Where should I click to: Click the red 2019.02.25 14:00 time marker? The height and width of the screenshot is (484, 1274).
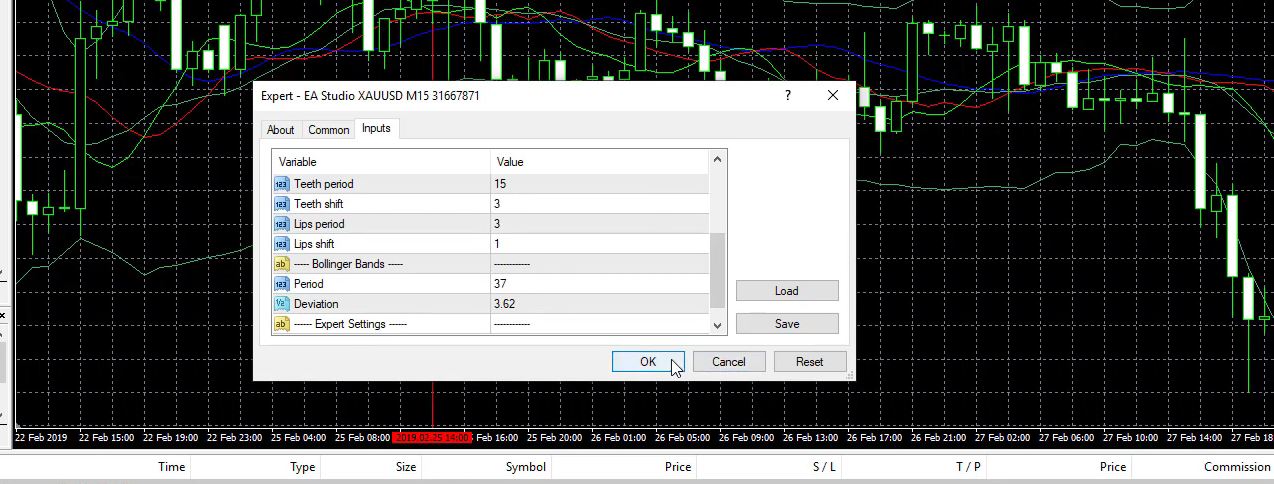coord(432,438)
